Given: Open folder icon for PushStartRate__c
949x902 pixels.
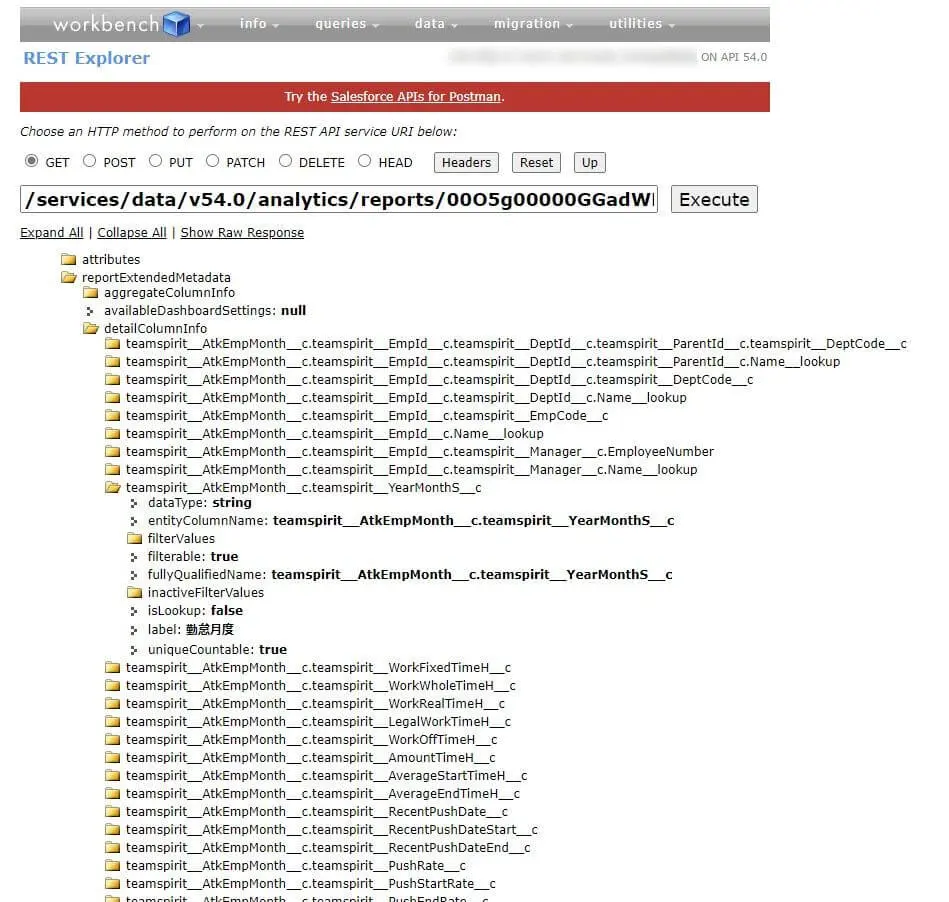Looking at the screenshot, I should pyautogui.click(x=113, y=884).
